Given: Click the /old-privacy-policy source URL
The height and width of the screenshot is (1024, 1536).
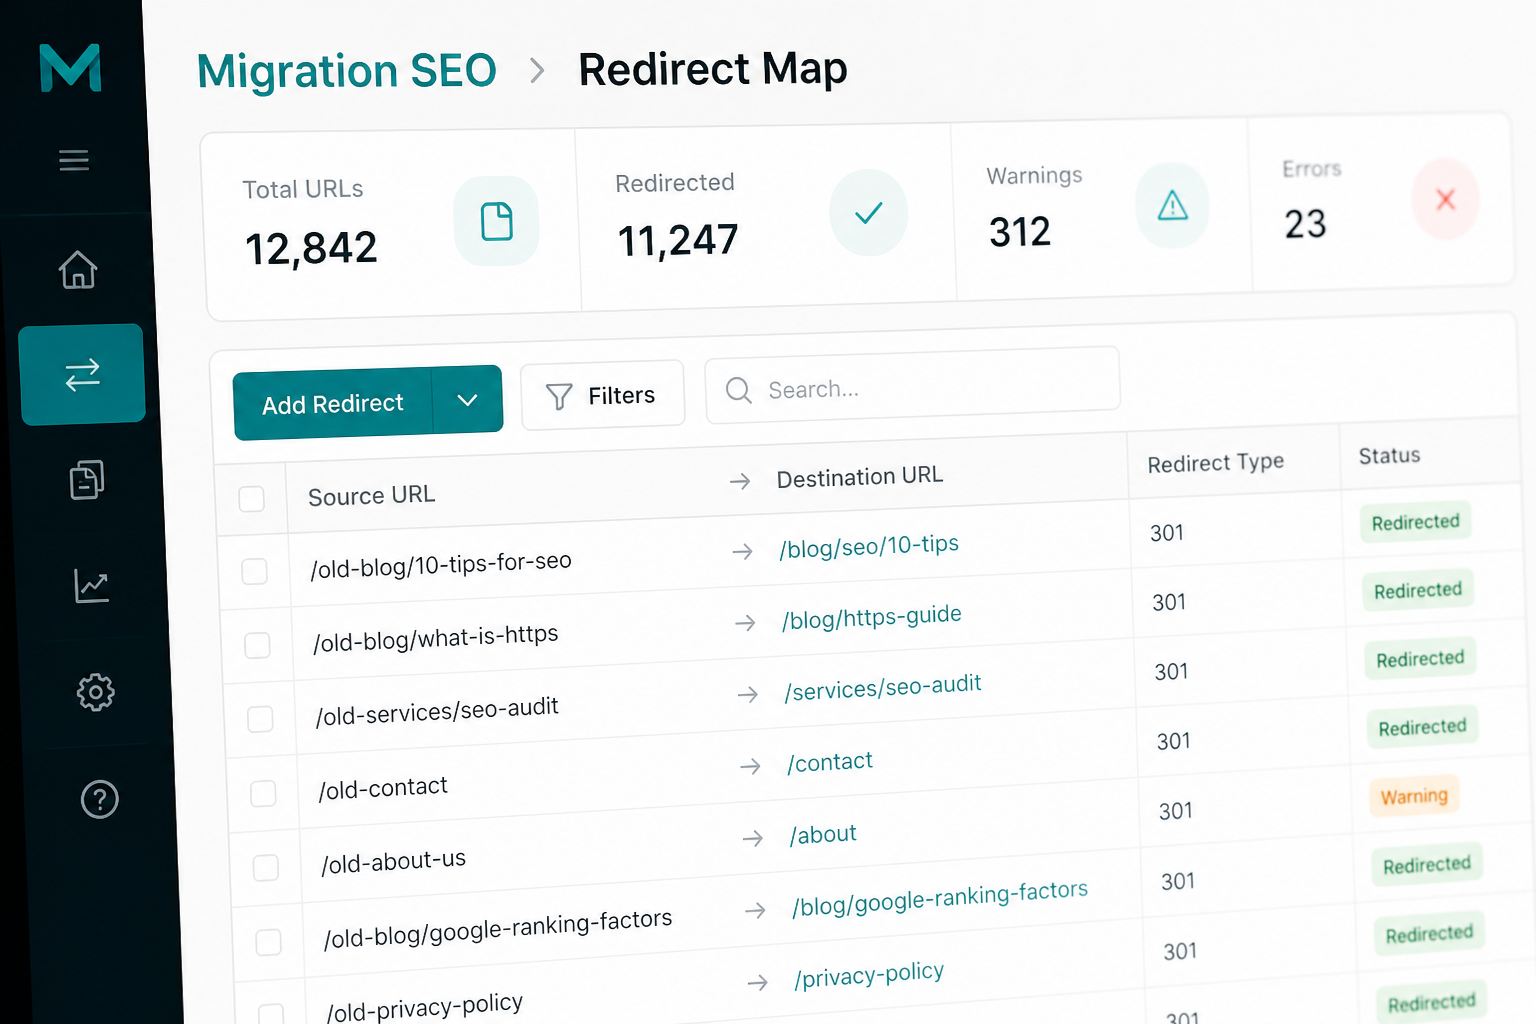Looking at the screenshot, I should 425,1007.
